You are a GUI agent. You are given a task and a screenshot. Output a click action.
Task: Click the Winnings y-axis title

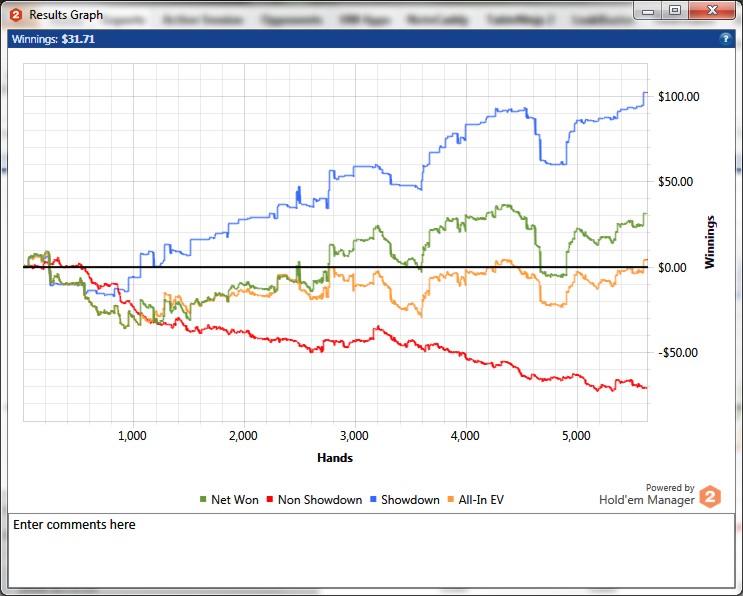711,242
